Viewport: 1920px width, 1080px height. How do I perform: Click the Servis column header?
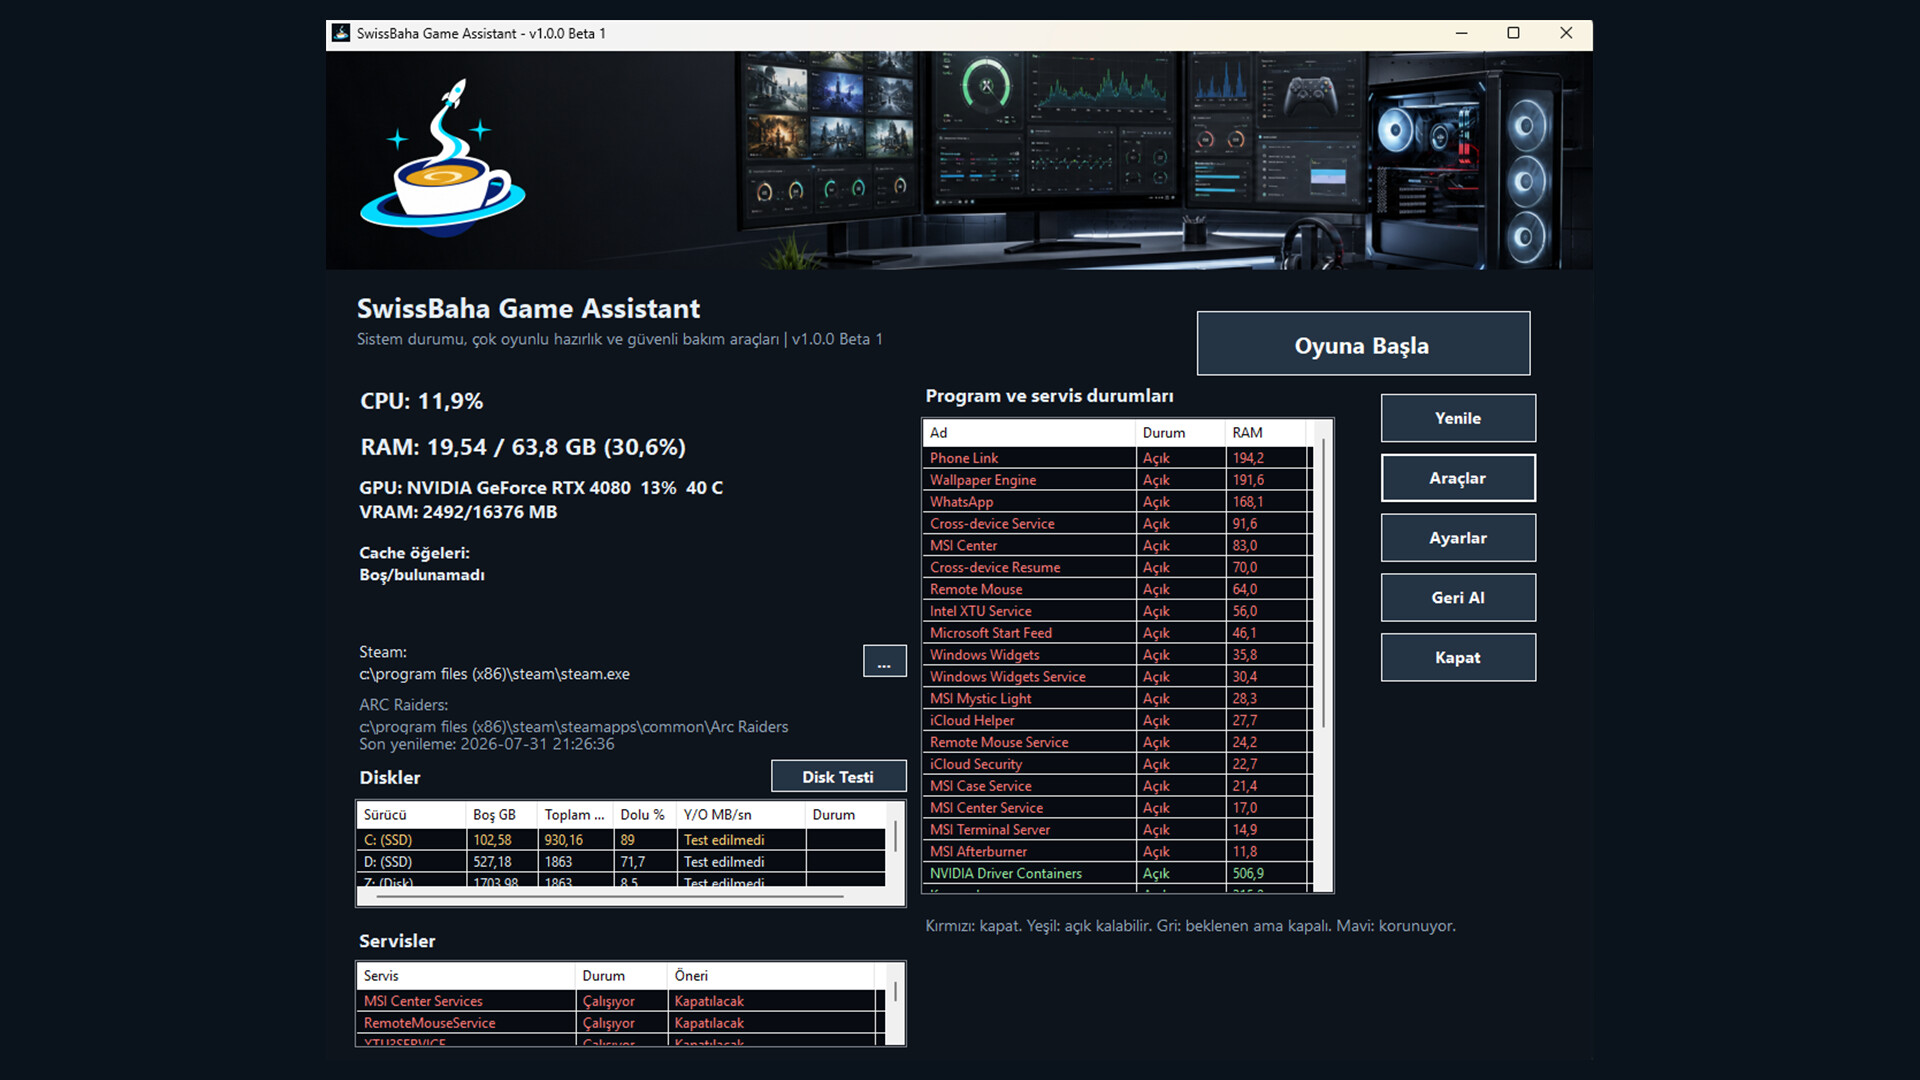coord(466,975)
